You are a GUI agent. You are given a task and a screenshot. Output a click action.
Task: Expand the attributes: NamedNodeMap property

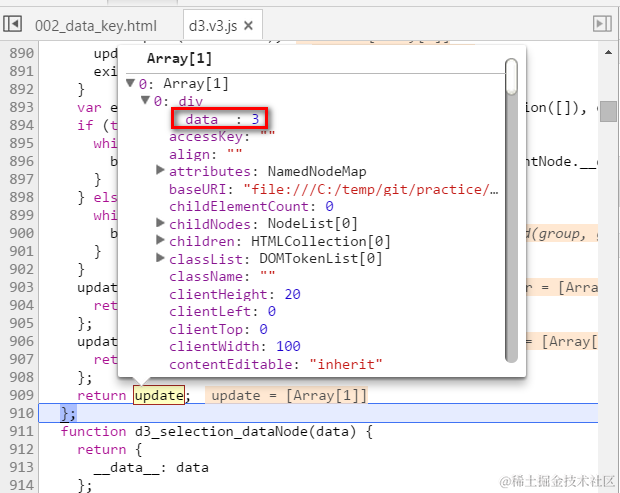point(160,170)
